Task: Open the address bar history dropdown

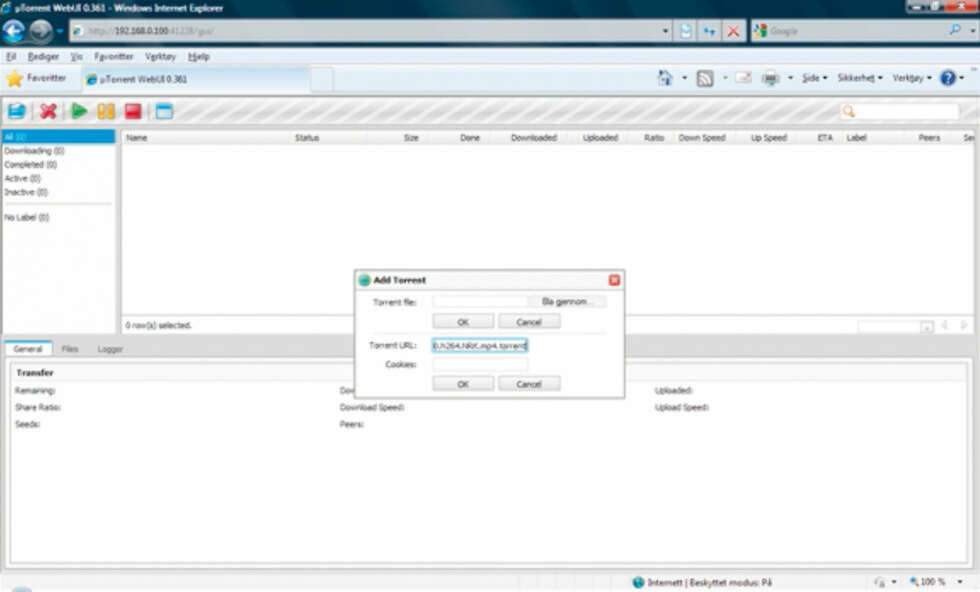Action: coord(665,31)
